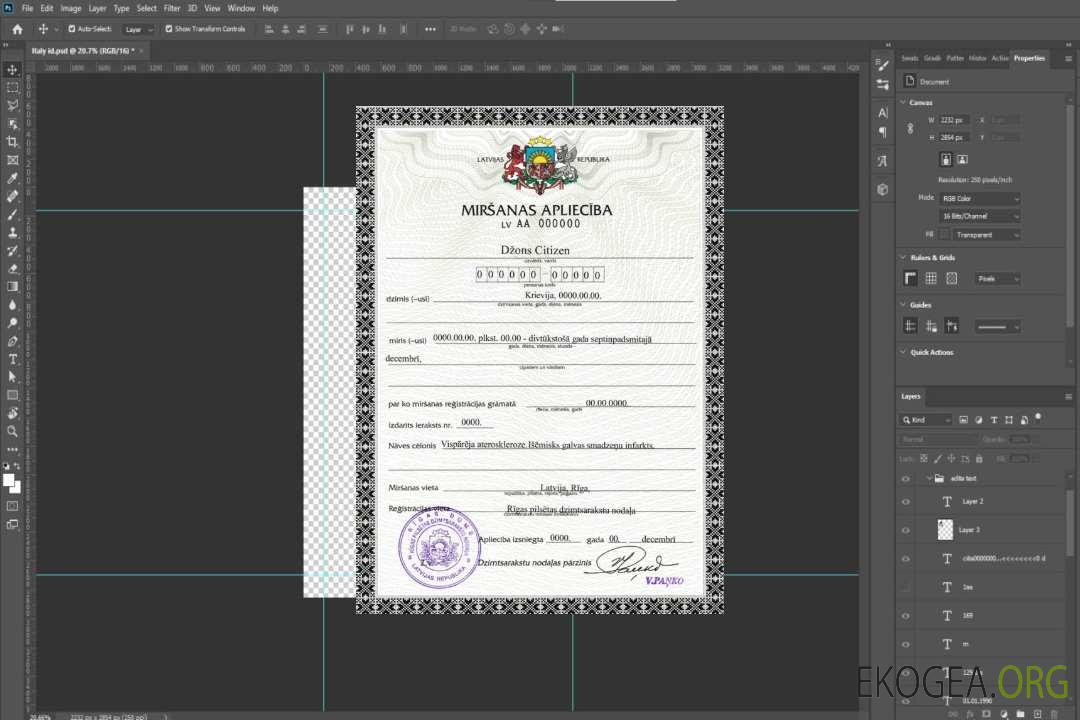Open the File menu
Image resolution: width=1080 pixels, height=720 pixels.
coord(27,8)
